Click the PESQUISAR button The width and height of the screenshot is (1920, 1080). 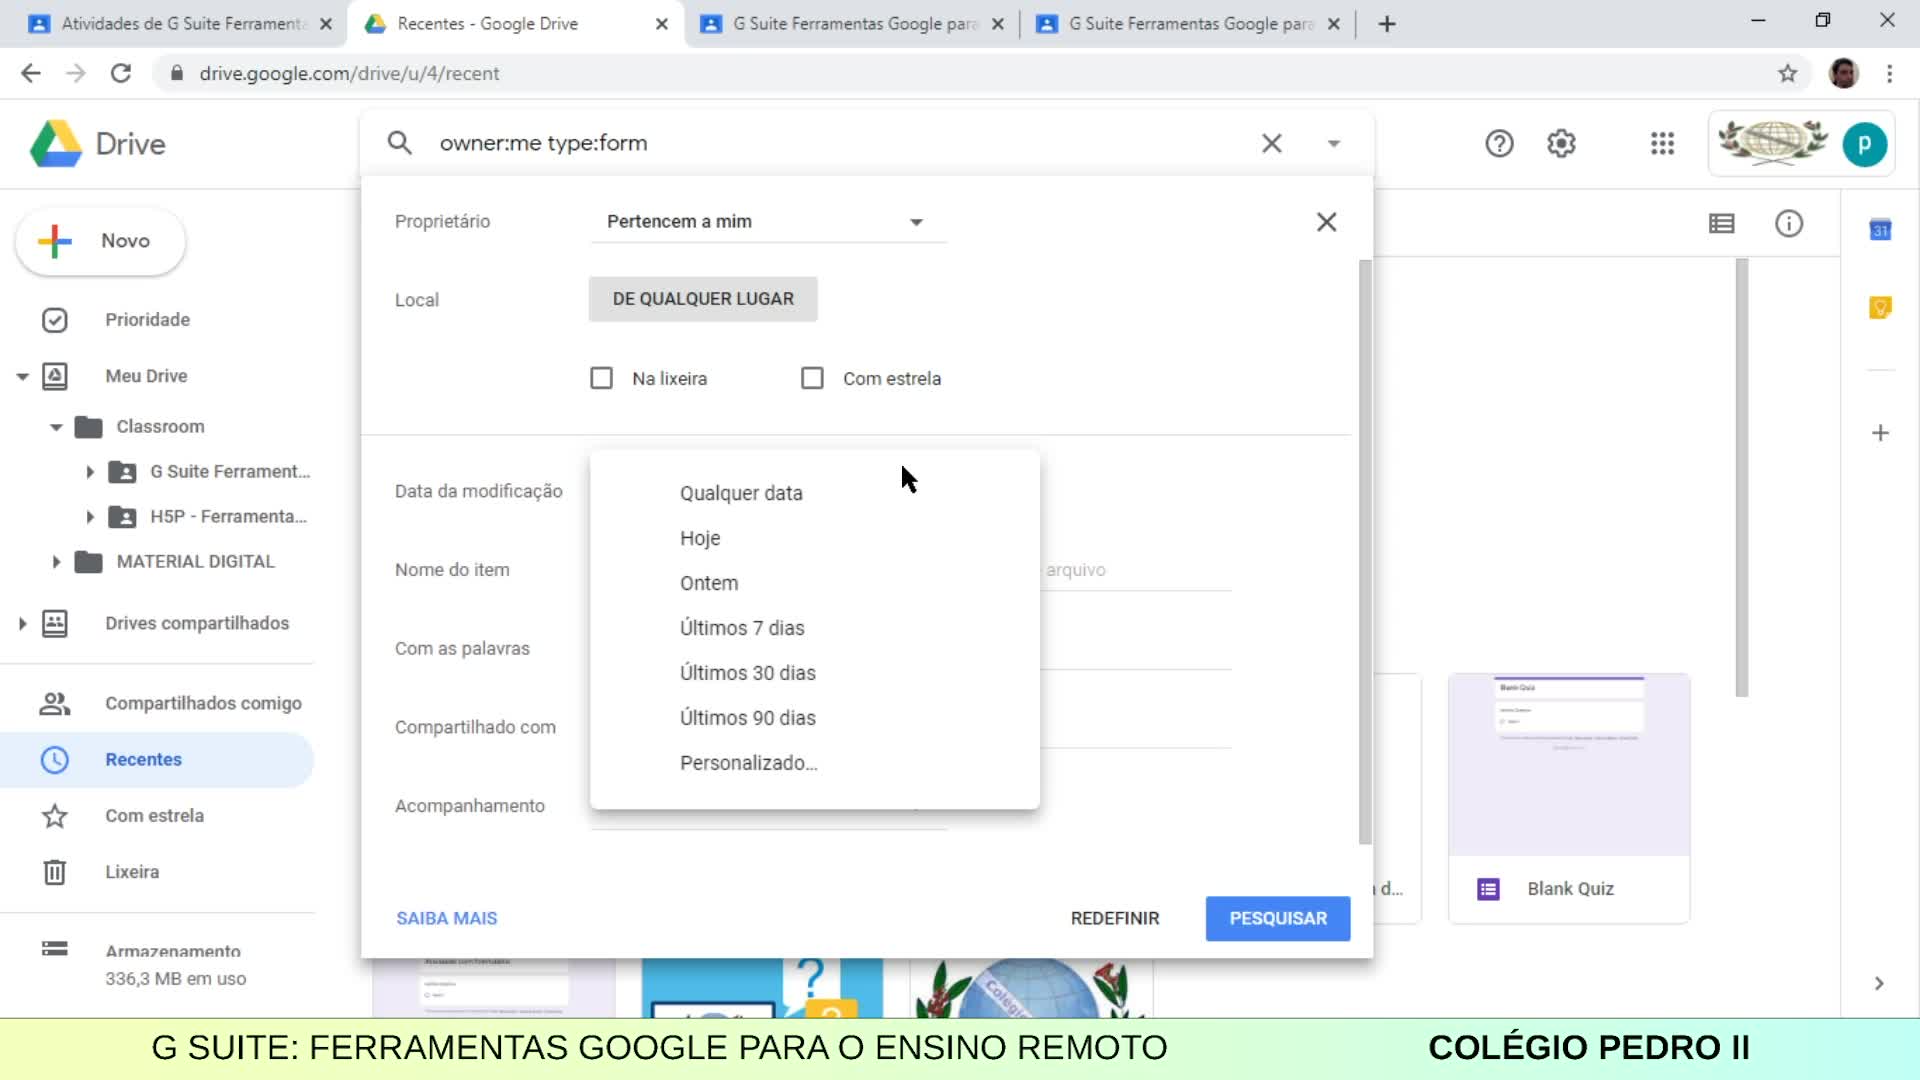point(1278,918)
